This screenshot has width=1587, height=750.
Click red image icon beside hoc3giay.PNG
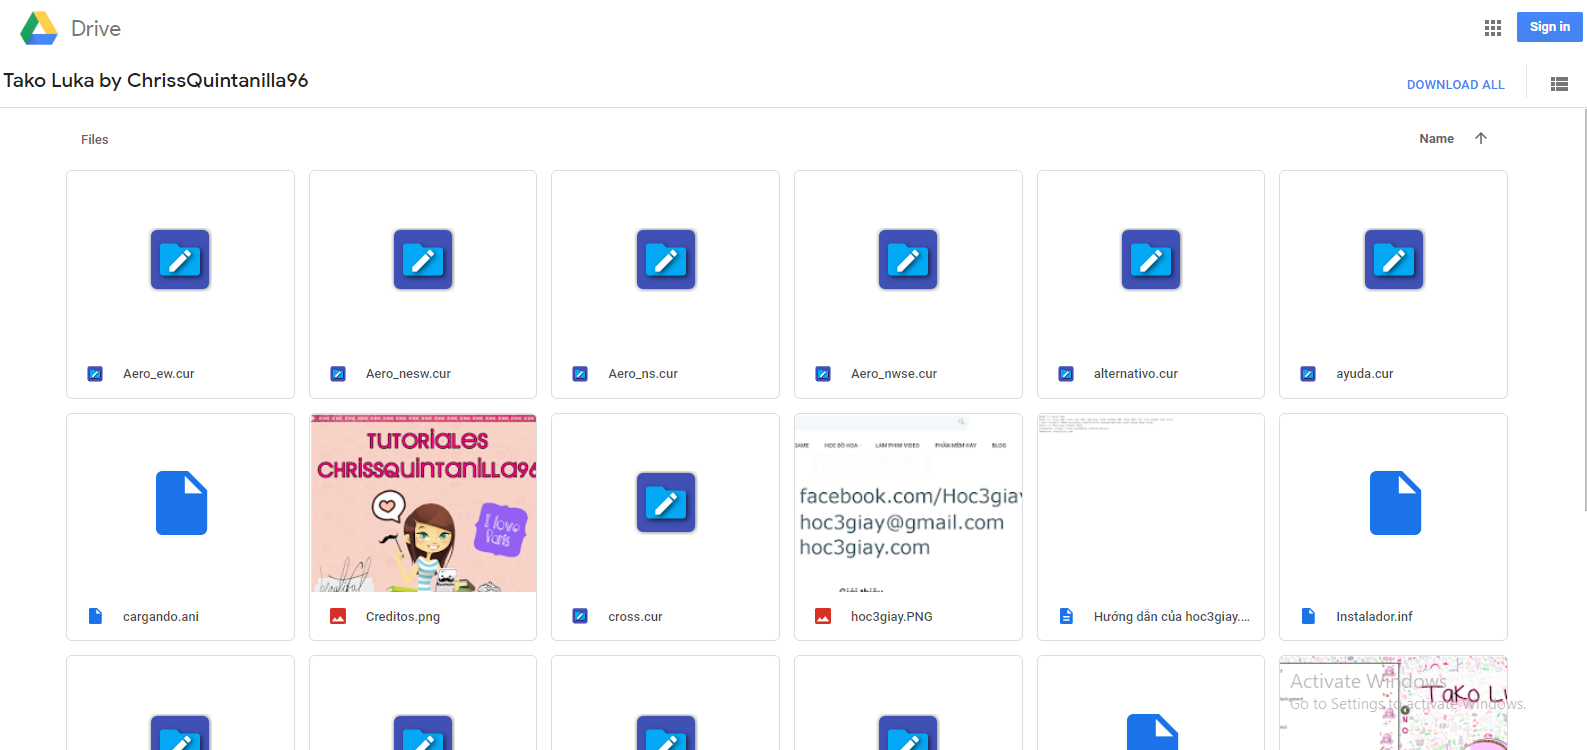[823, 616]
